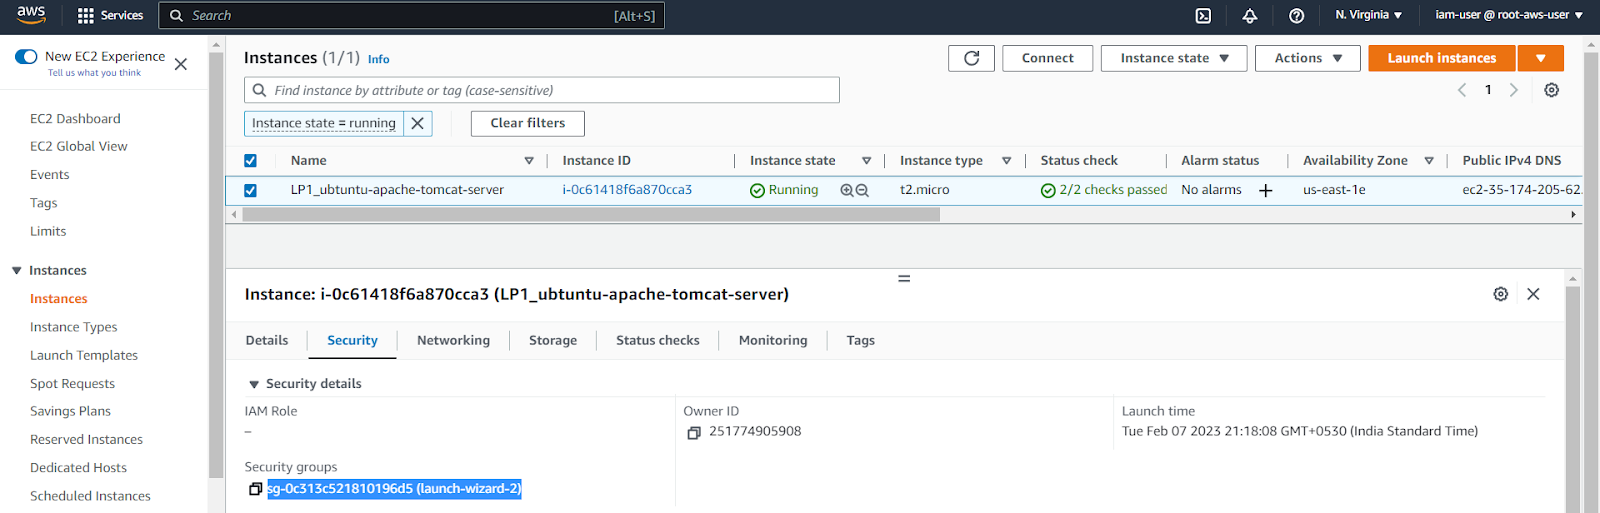Zoom in on instance state icon

point(847,190)
